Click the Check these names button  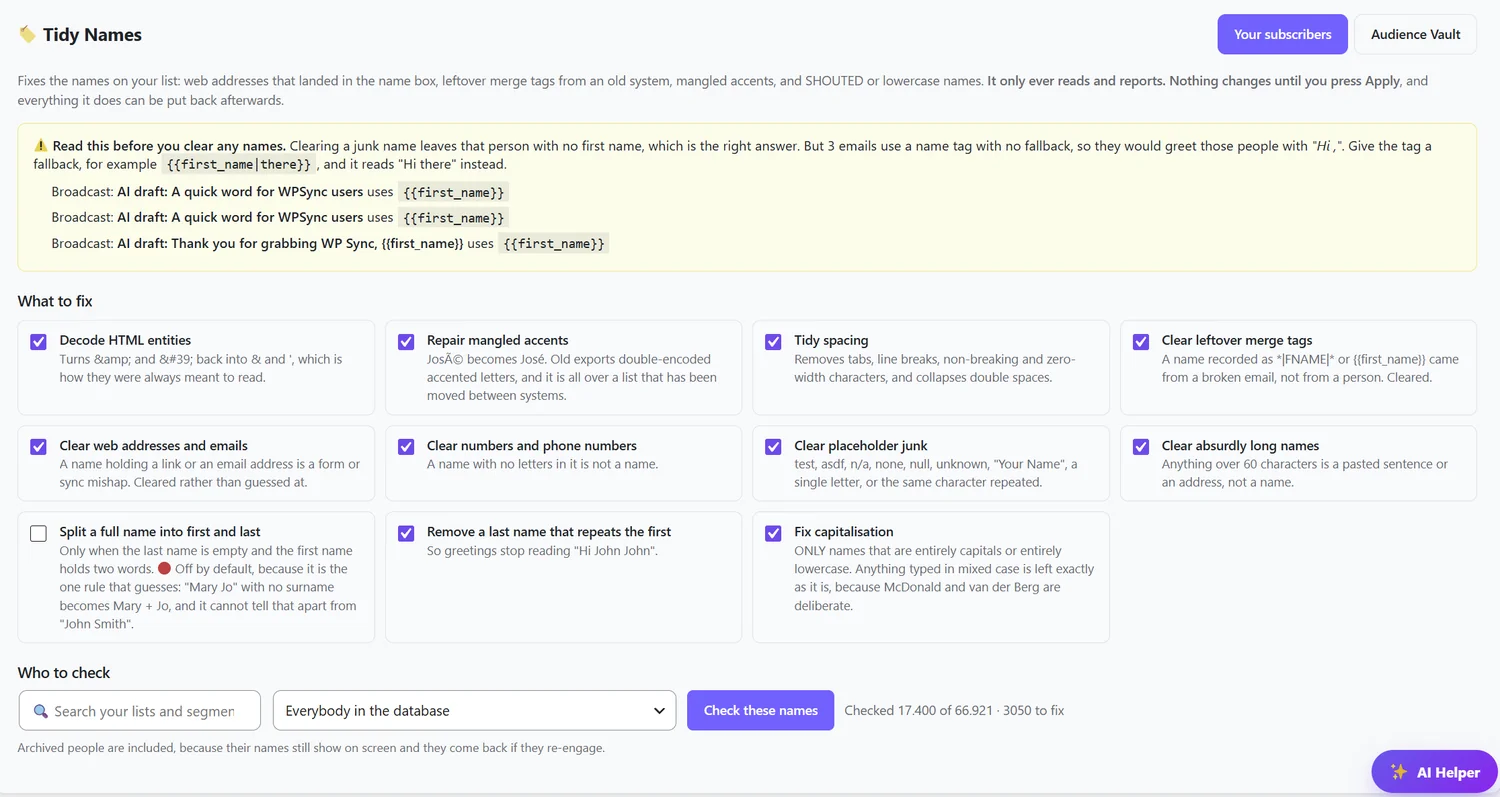click(x=760, y=711)
